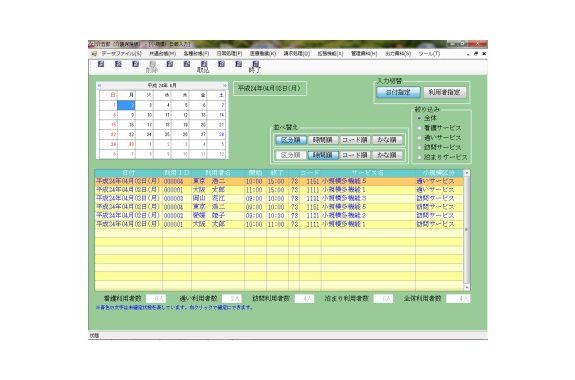Image resolution: width=575 pixels, height=380 pixels.
Task: Select the 看護サービス radio button
Action: [x=419, y=128]
